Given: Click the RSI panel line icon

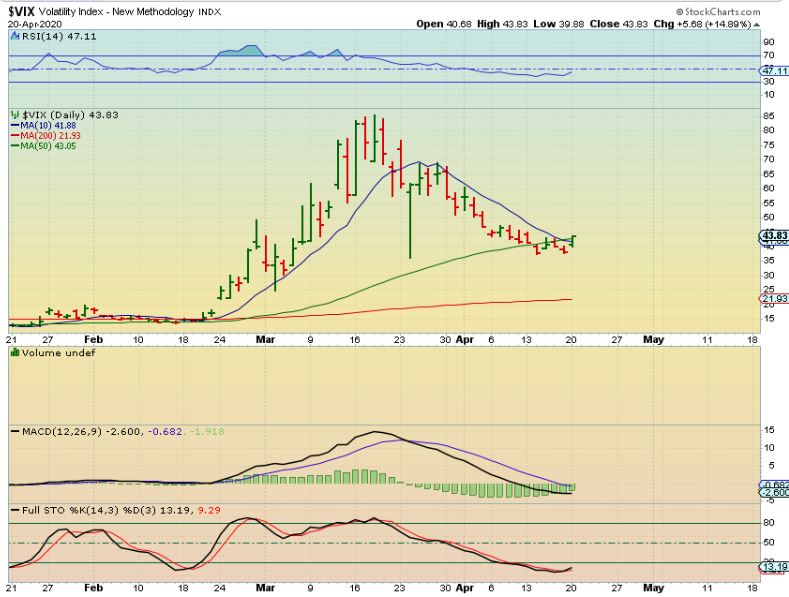Looking at the screenshot, I should [15, 36].
